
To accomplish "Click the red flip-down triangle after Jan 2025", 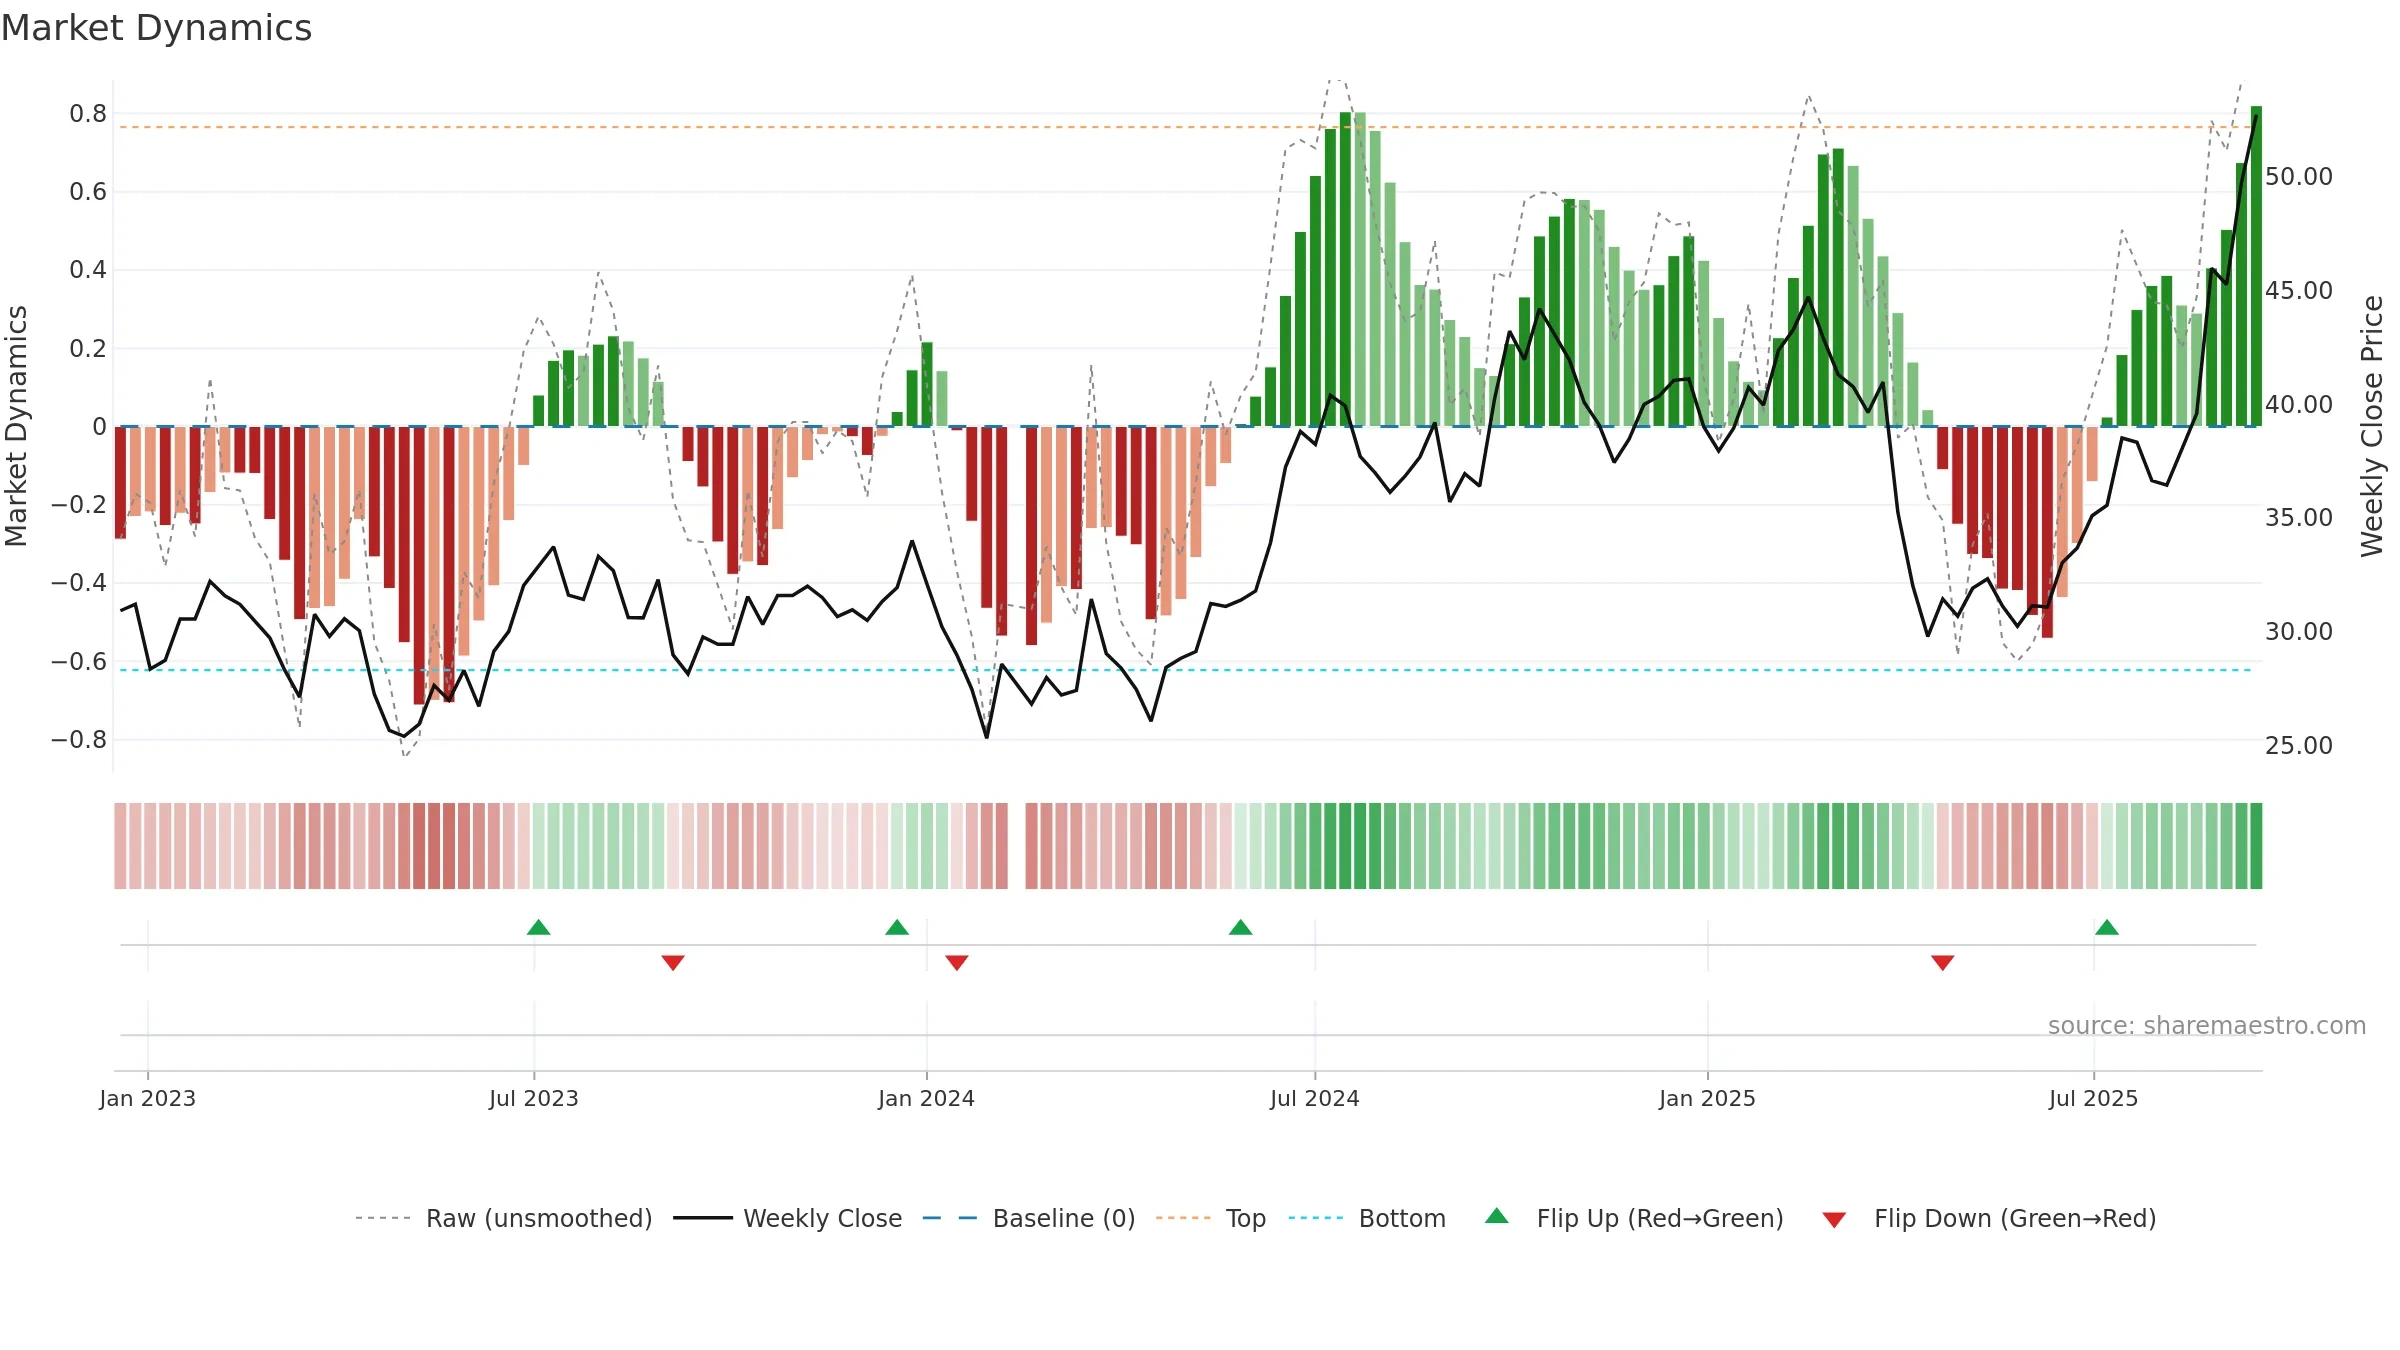I will pyautogui.click(x=1943, y=962).
